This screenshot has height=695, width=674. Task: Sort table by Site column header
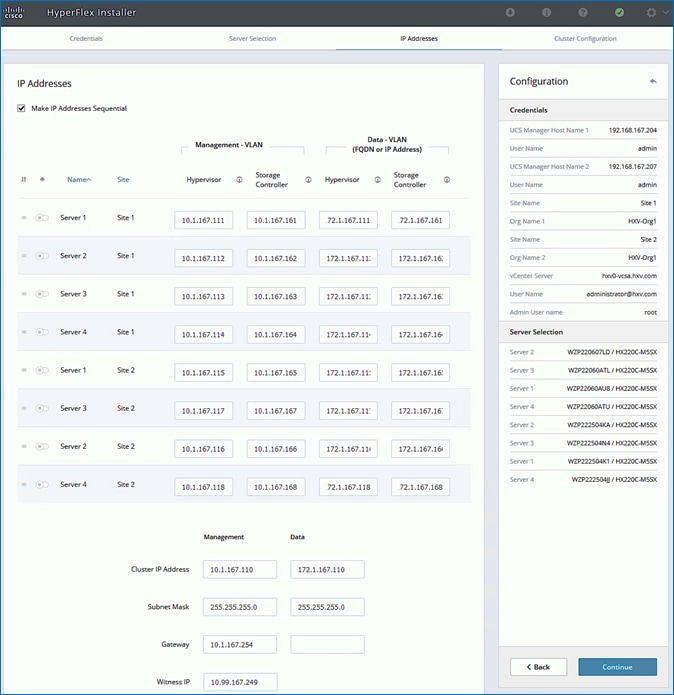click(x=123, y=180)
